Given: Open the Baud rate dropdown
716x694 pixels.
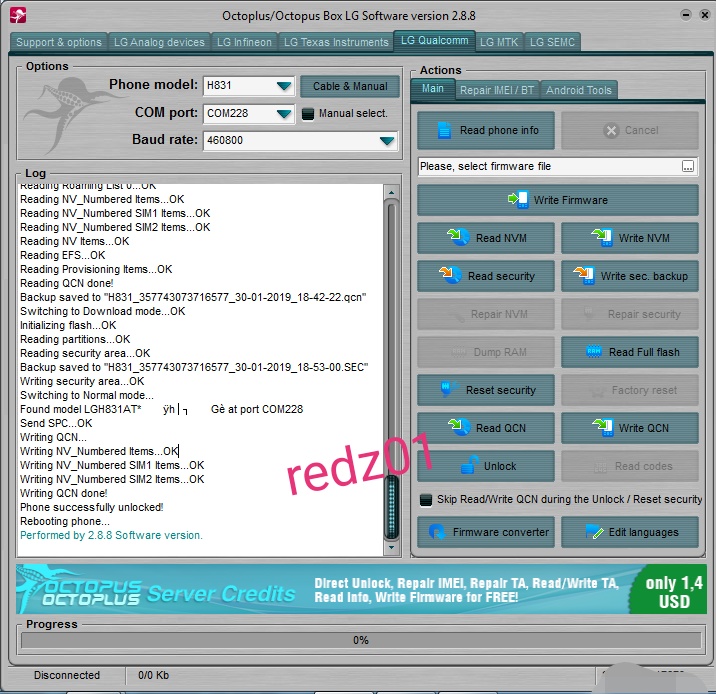Looking at the screenshot, I should pos(386,141).
